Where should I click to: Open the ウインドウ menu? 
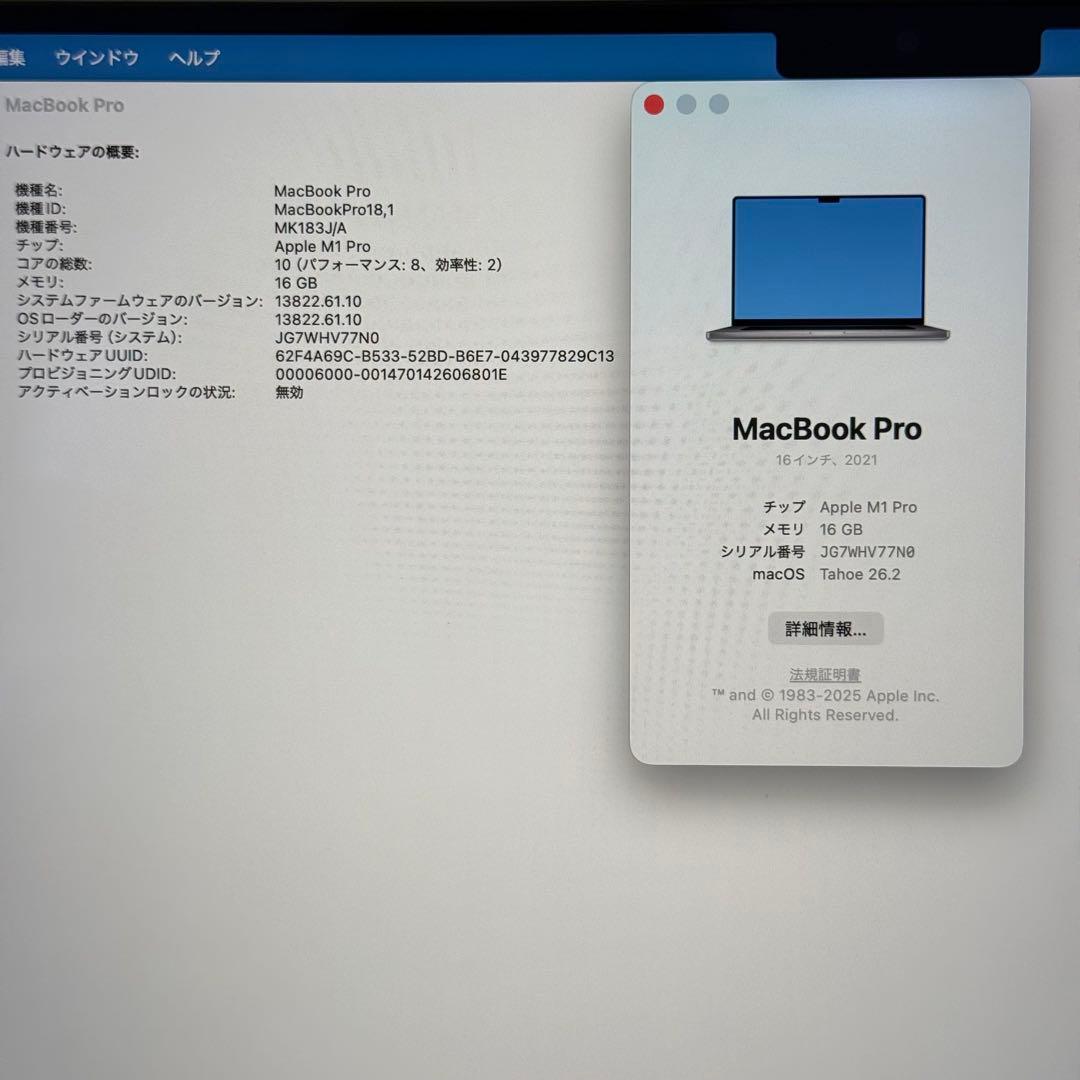[96, 58]
